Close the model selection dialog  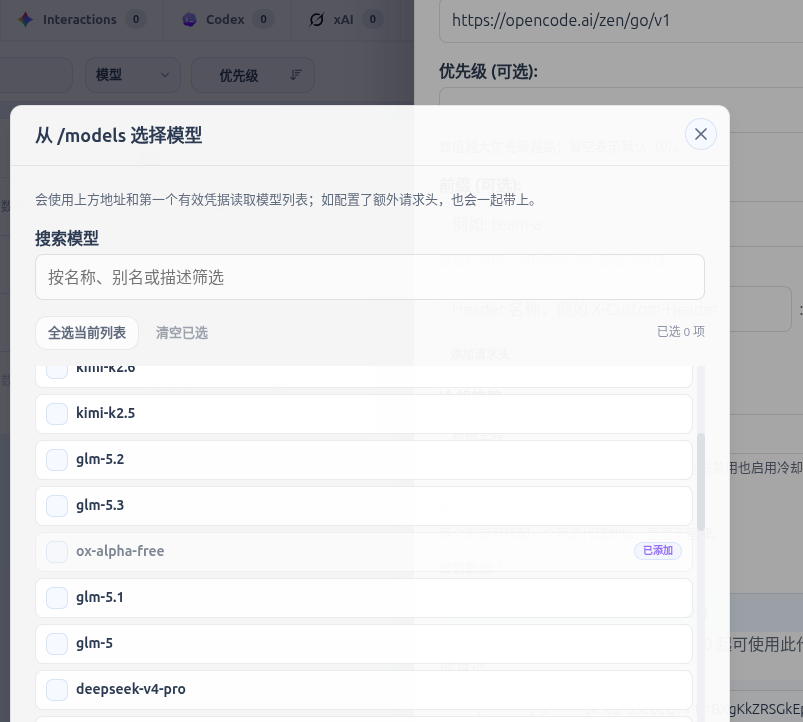pyautogui.click(x=700, y=134)
